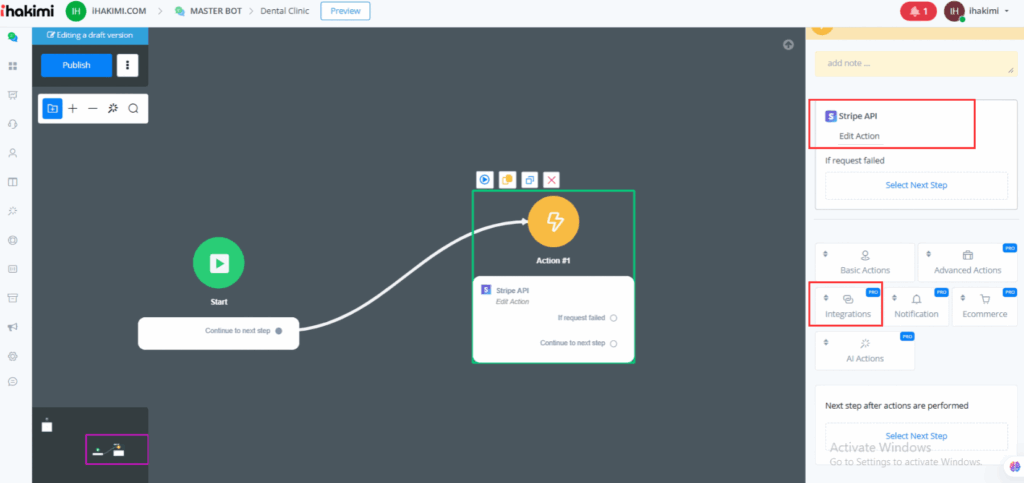Click the zoom out minus icon

(x=92, y=108)
